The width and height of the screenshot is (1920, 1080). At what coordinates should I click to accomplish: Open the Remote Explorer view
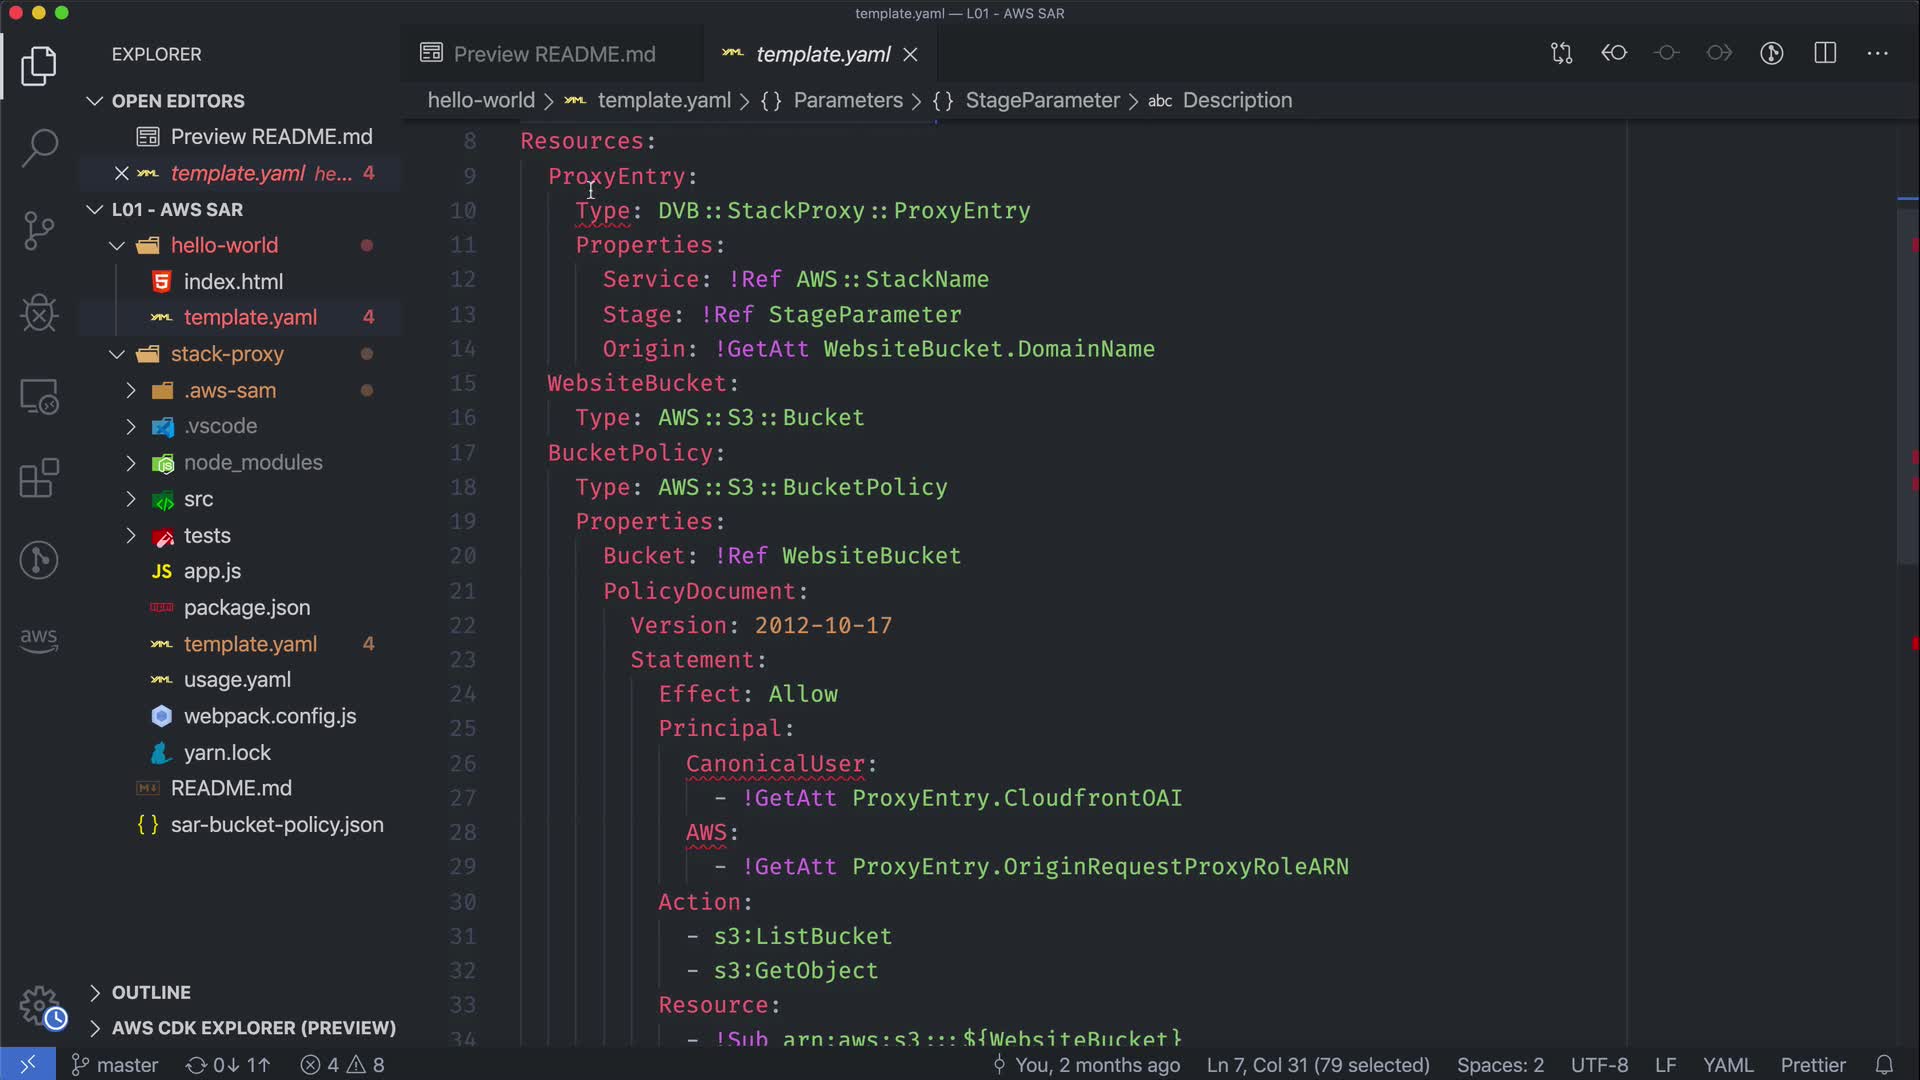click(x=39, y=397)
